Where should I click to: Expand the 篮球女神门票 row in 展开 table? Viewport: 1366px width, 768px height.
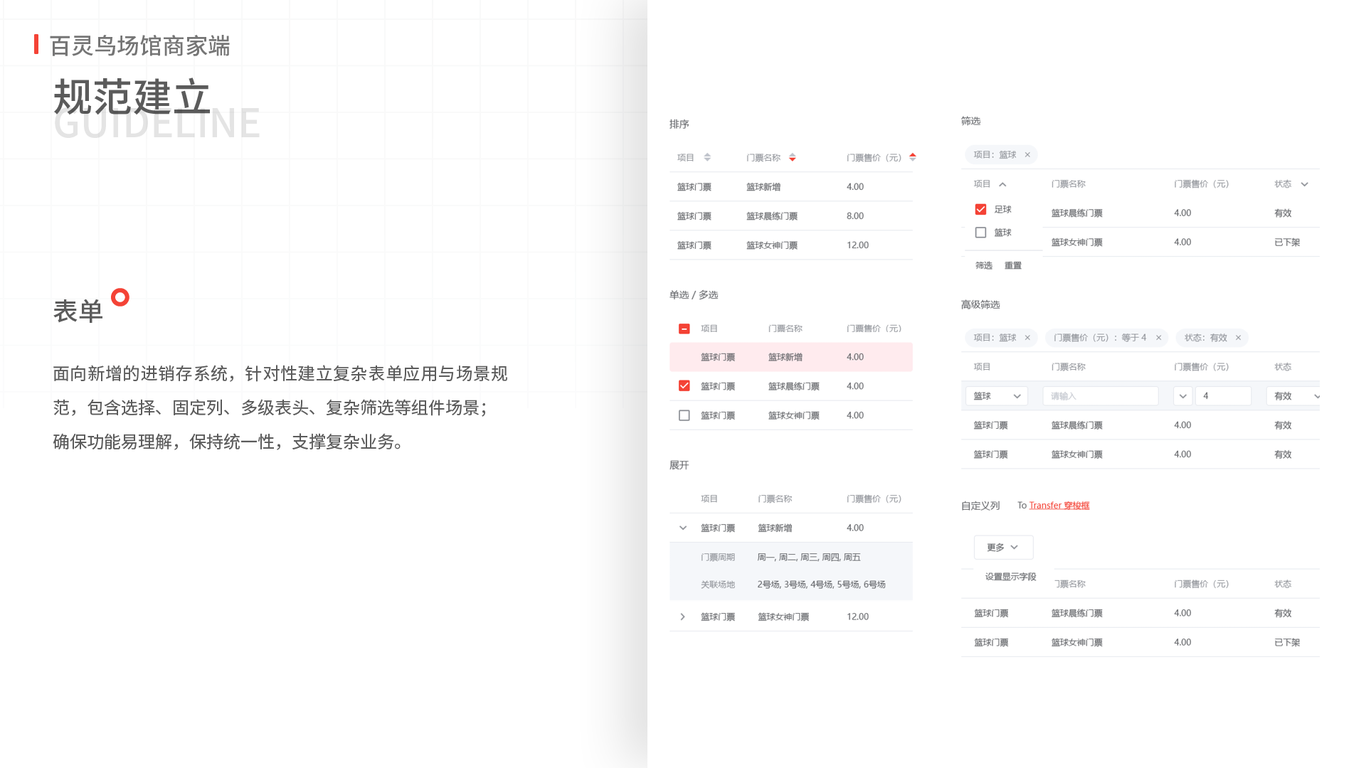tap(683, 617)
